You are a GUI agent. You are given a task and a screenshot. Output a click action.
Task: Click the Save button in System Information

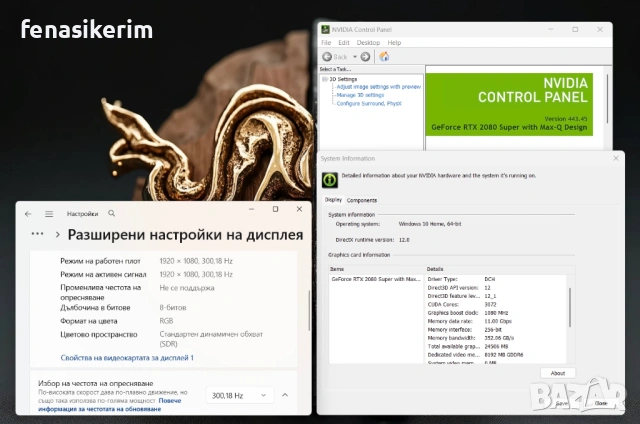pyautogui.click(x=562, y=403)
